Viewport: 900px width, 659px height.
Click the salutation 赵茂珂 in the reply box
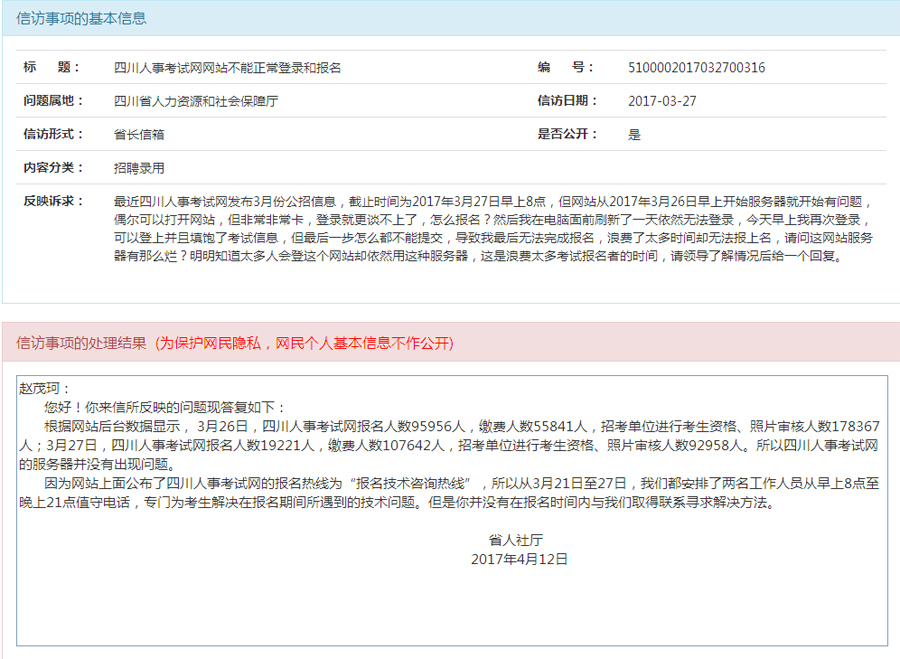coord(45,389)
